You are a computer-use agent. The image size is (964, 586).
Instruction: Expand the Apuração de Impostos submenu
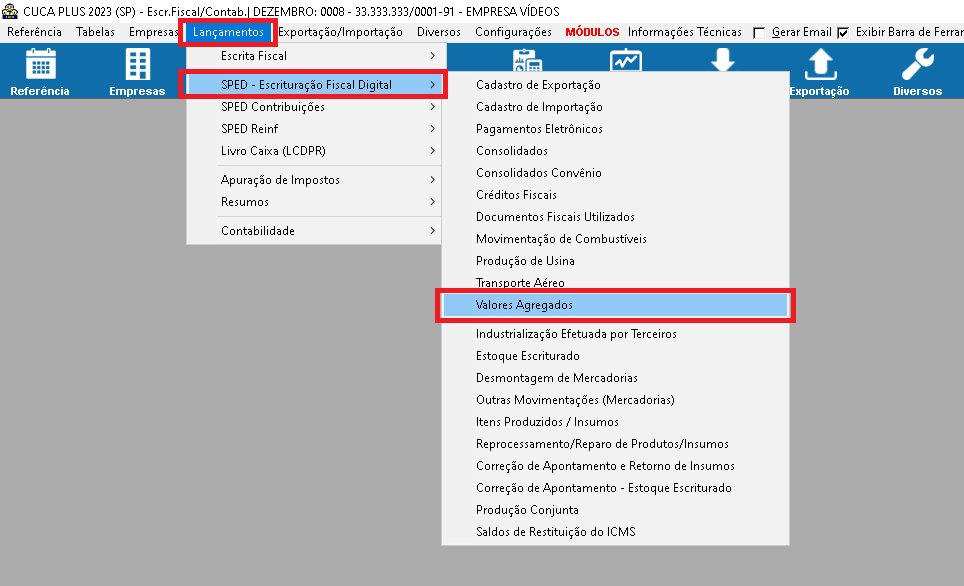[314, 180]
